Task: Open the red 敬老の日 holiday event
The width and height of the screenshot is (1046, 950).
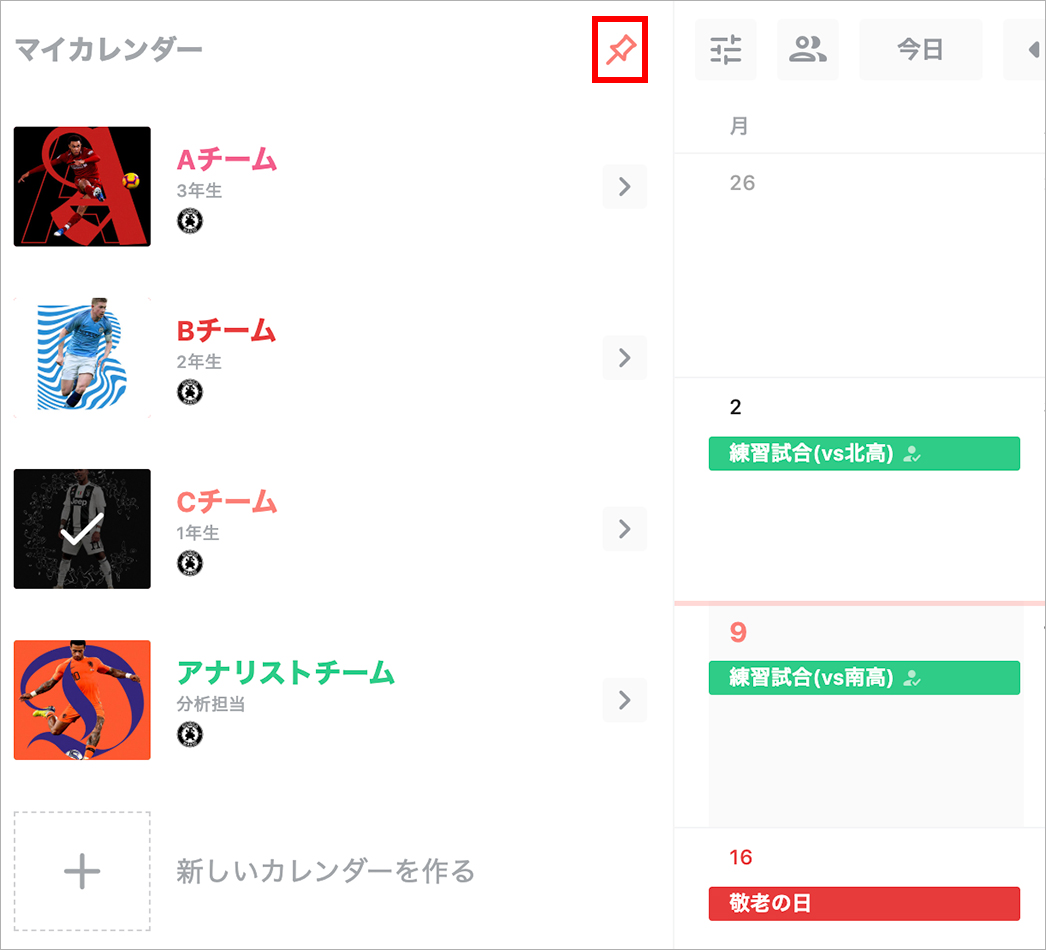Action: point(864,903)
